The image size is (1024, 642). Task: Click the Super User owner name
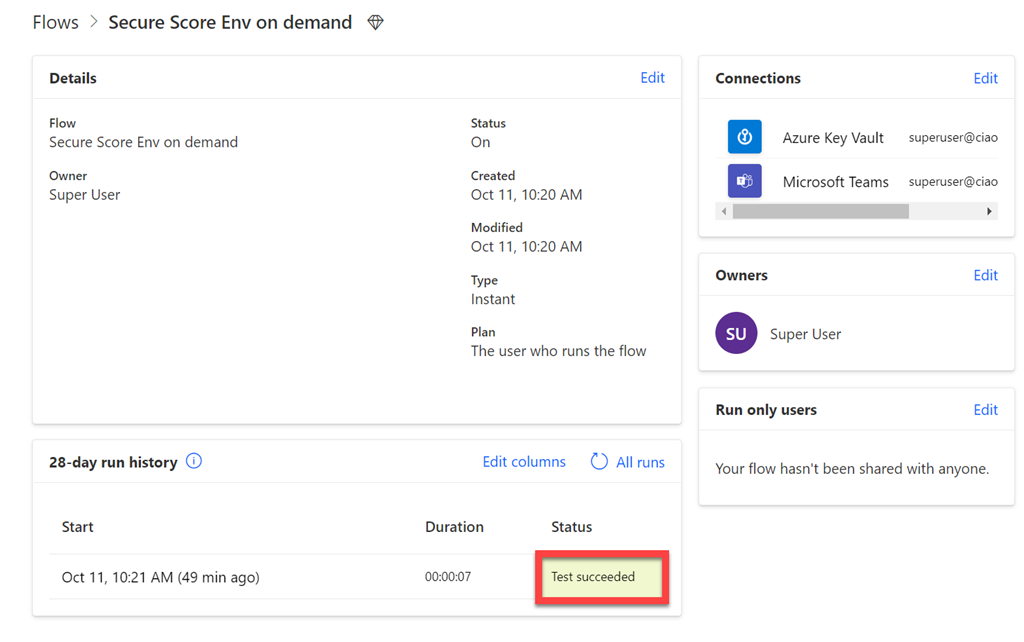click(x=805, y=334)
